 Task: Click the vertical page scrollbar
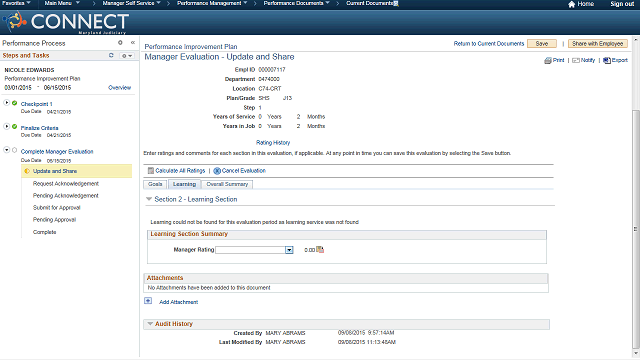636,229
